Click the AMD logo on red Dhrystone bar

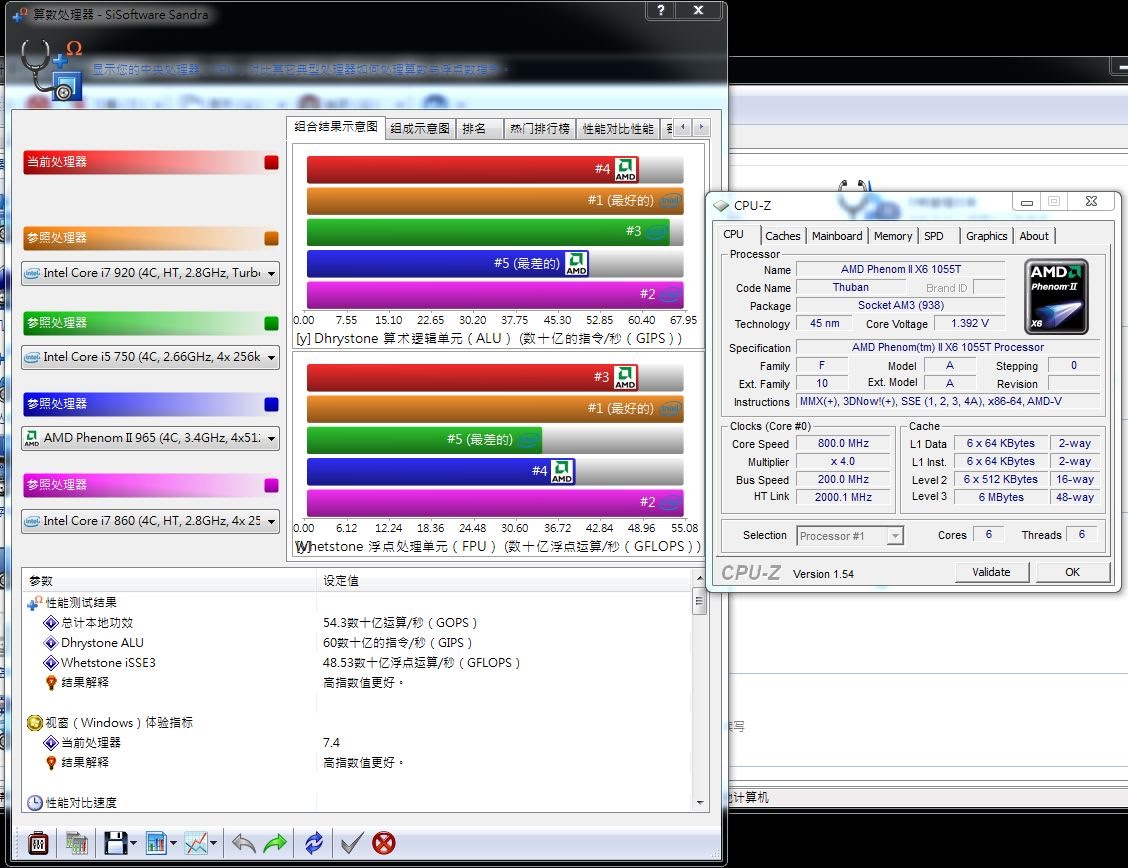coord(625,170)
